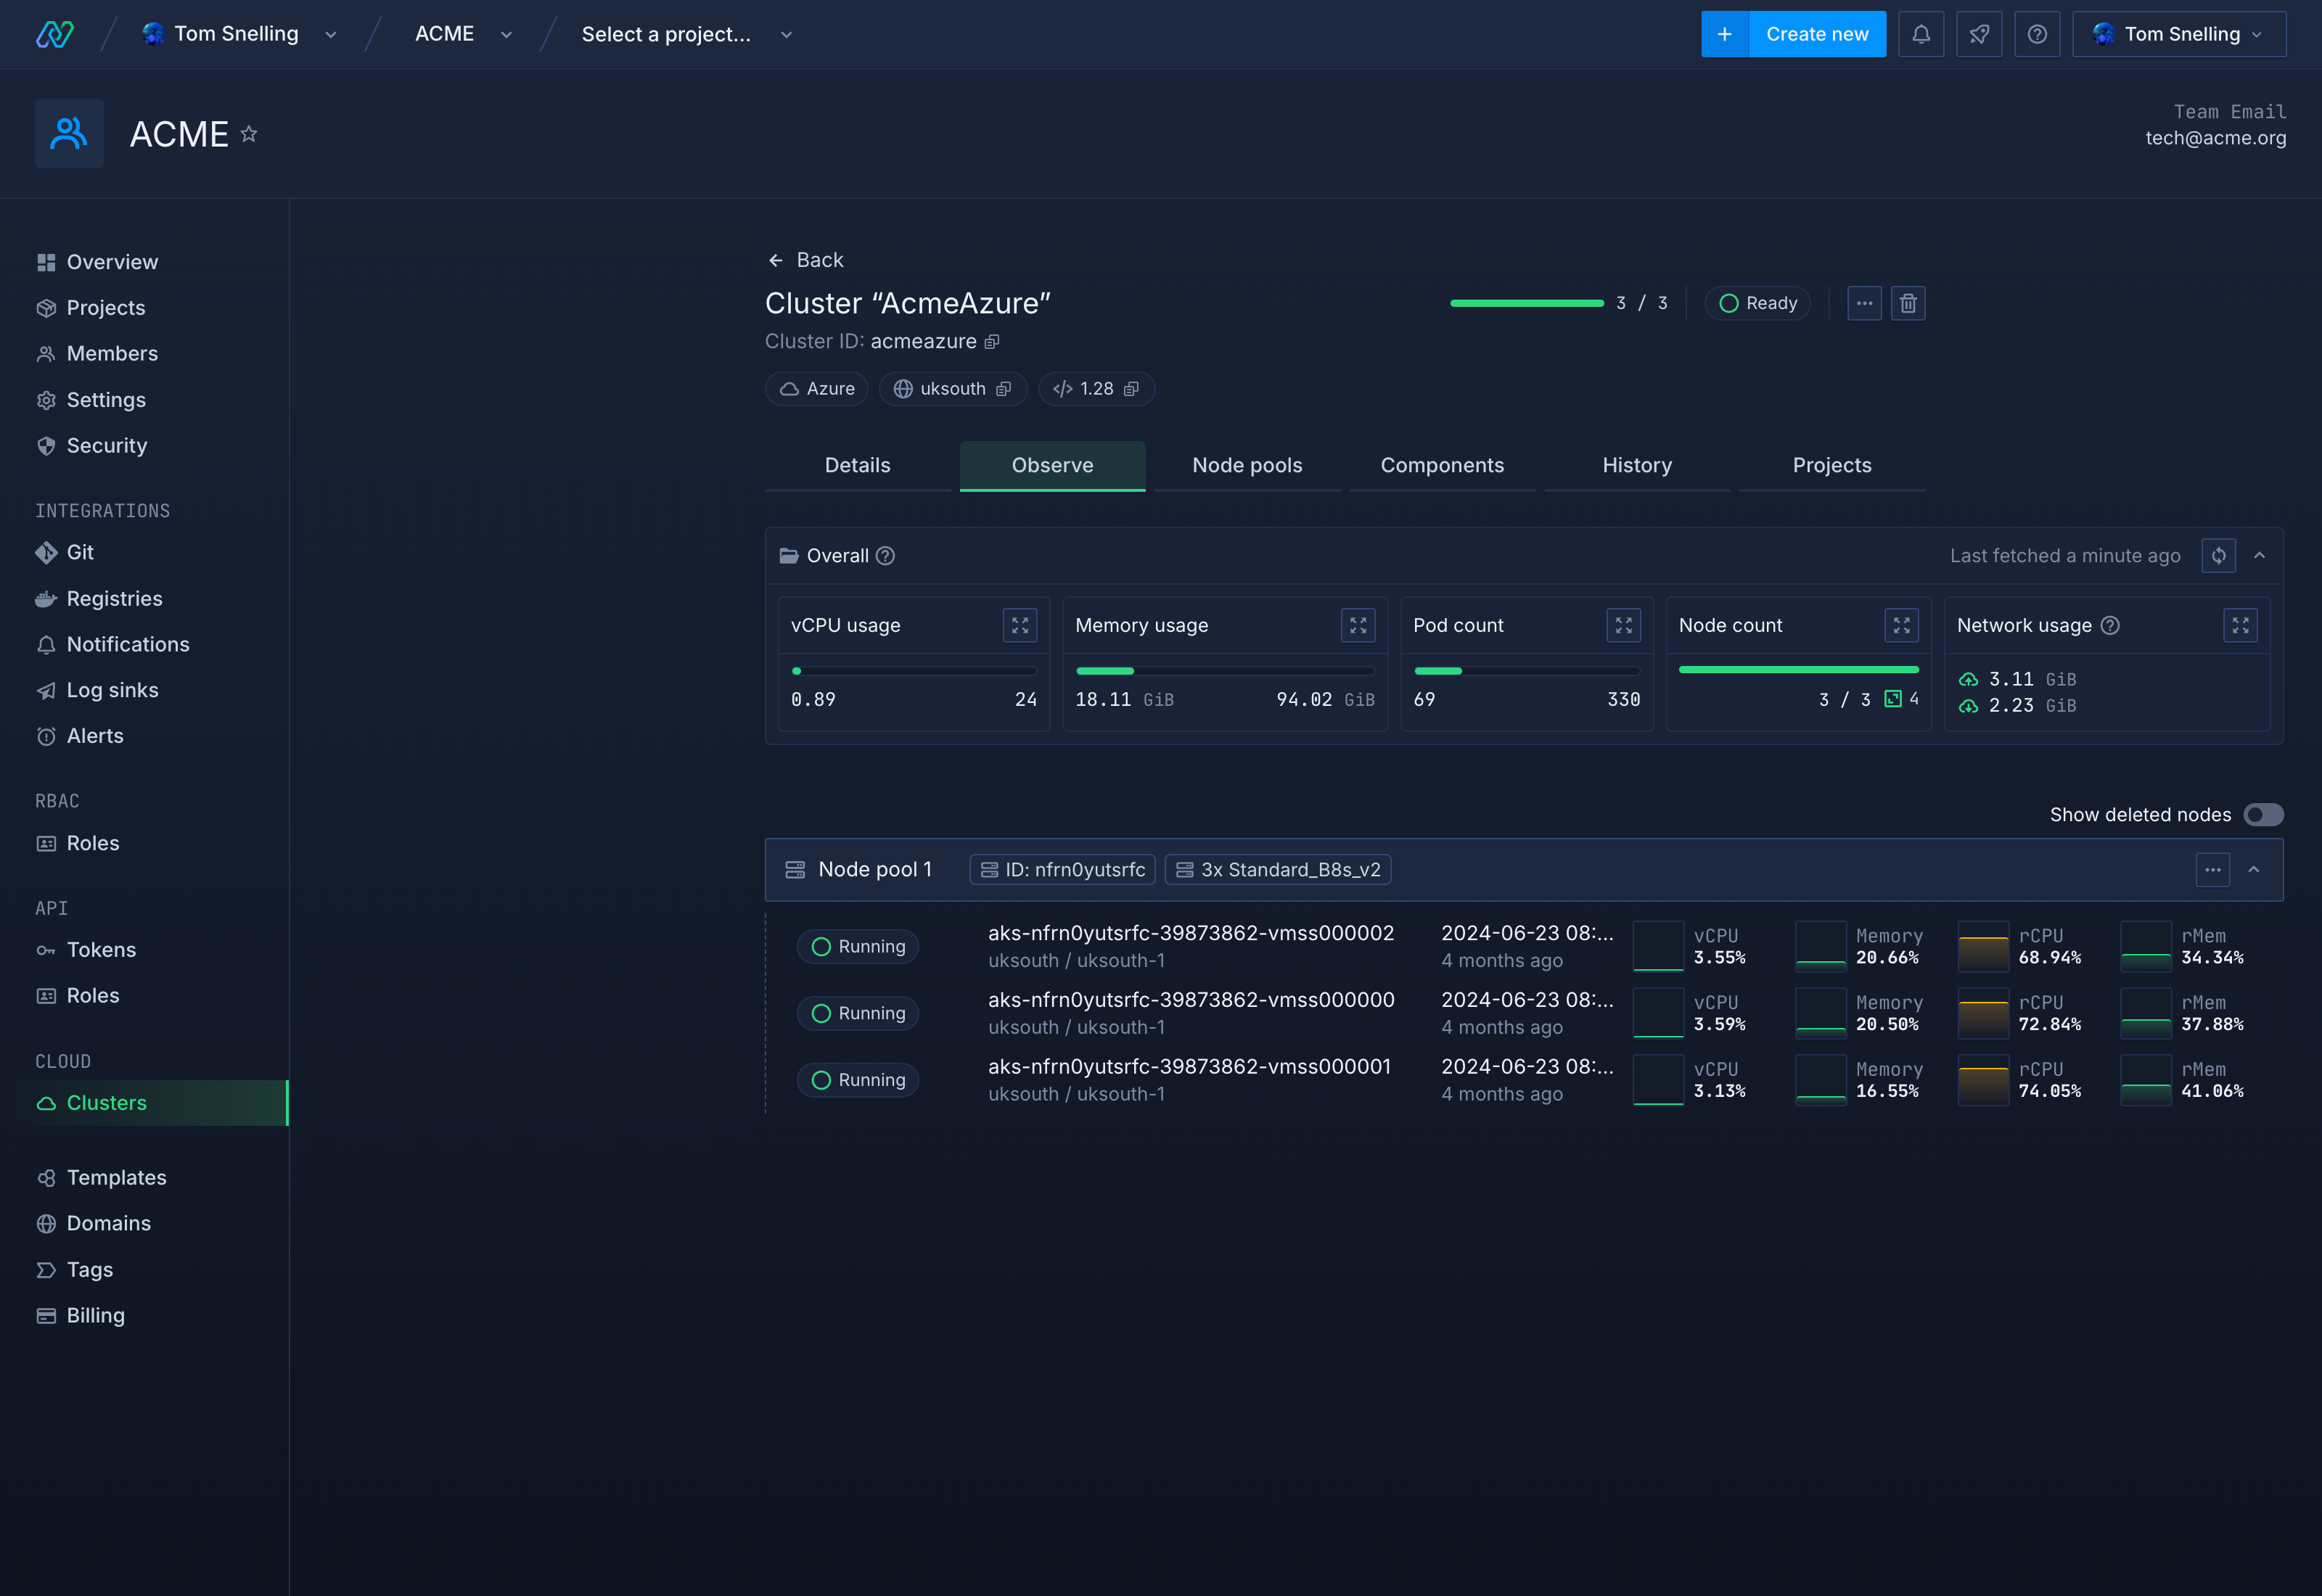Switch to the Components tab
This screenshot has width=2322, height=1596.
click(x=1441, y=465)
